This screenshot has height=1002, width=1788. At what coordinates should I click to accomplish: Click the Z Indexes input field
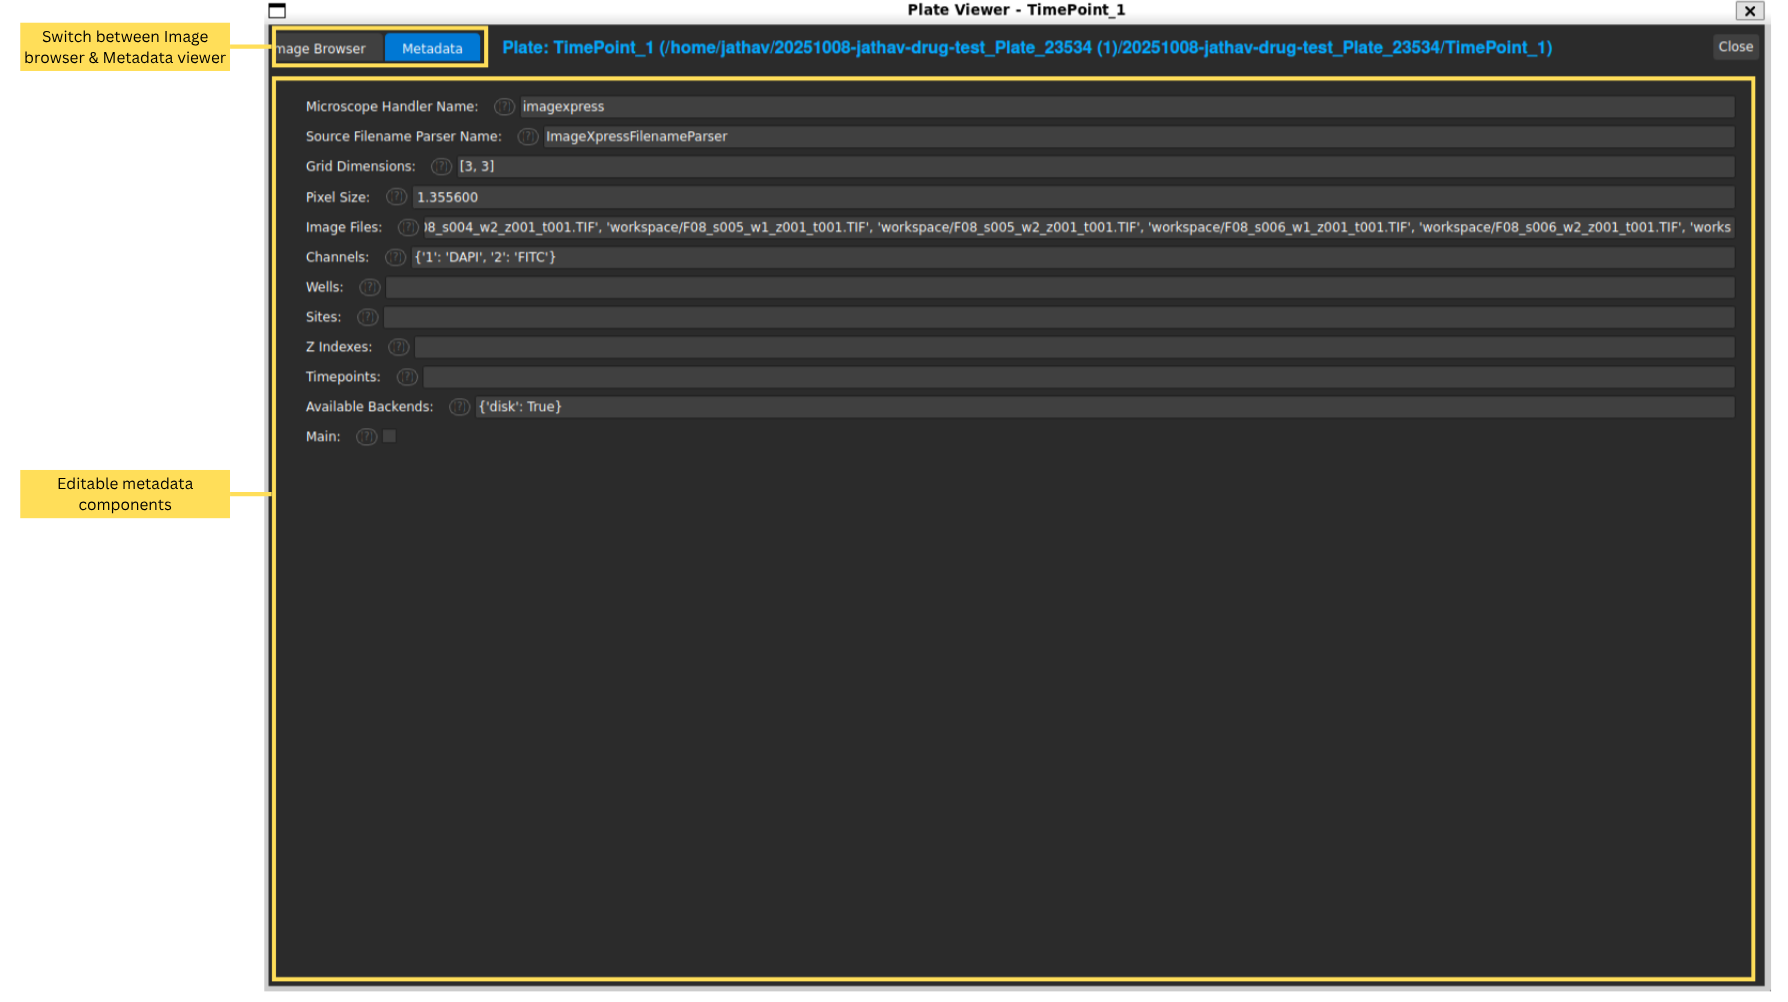pos(1075,347)
